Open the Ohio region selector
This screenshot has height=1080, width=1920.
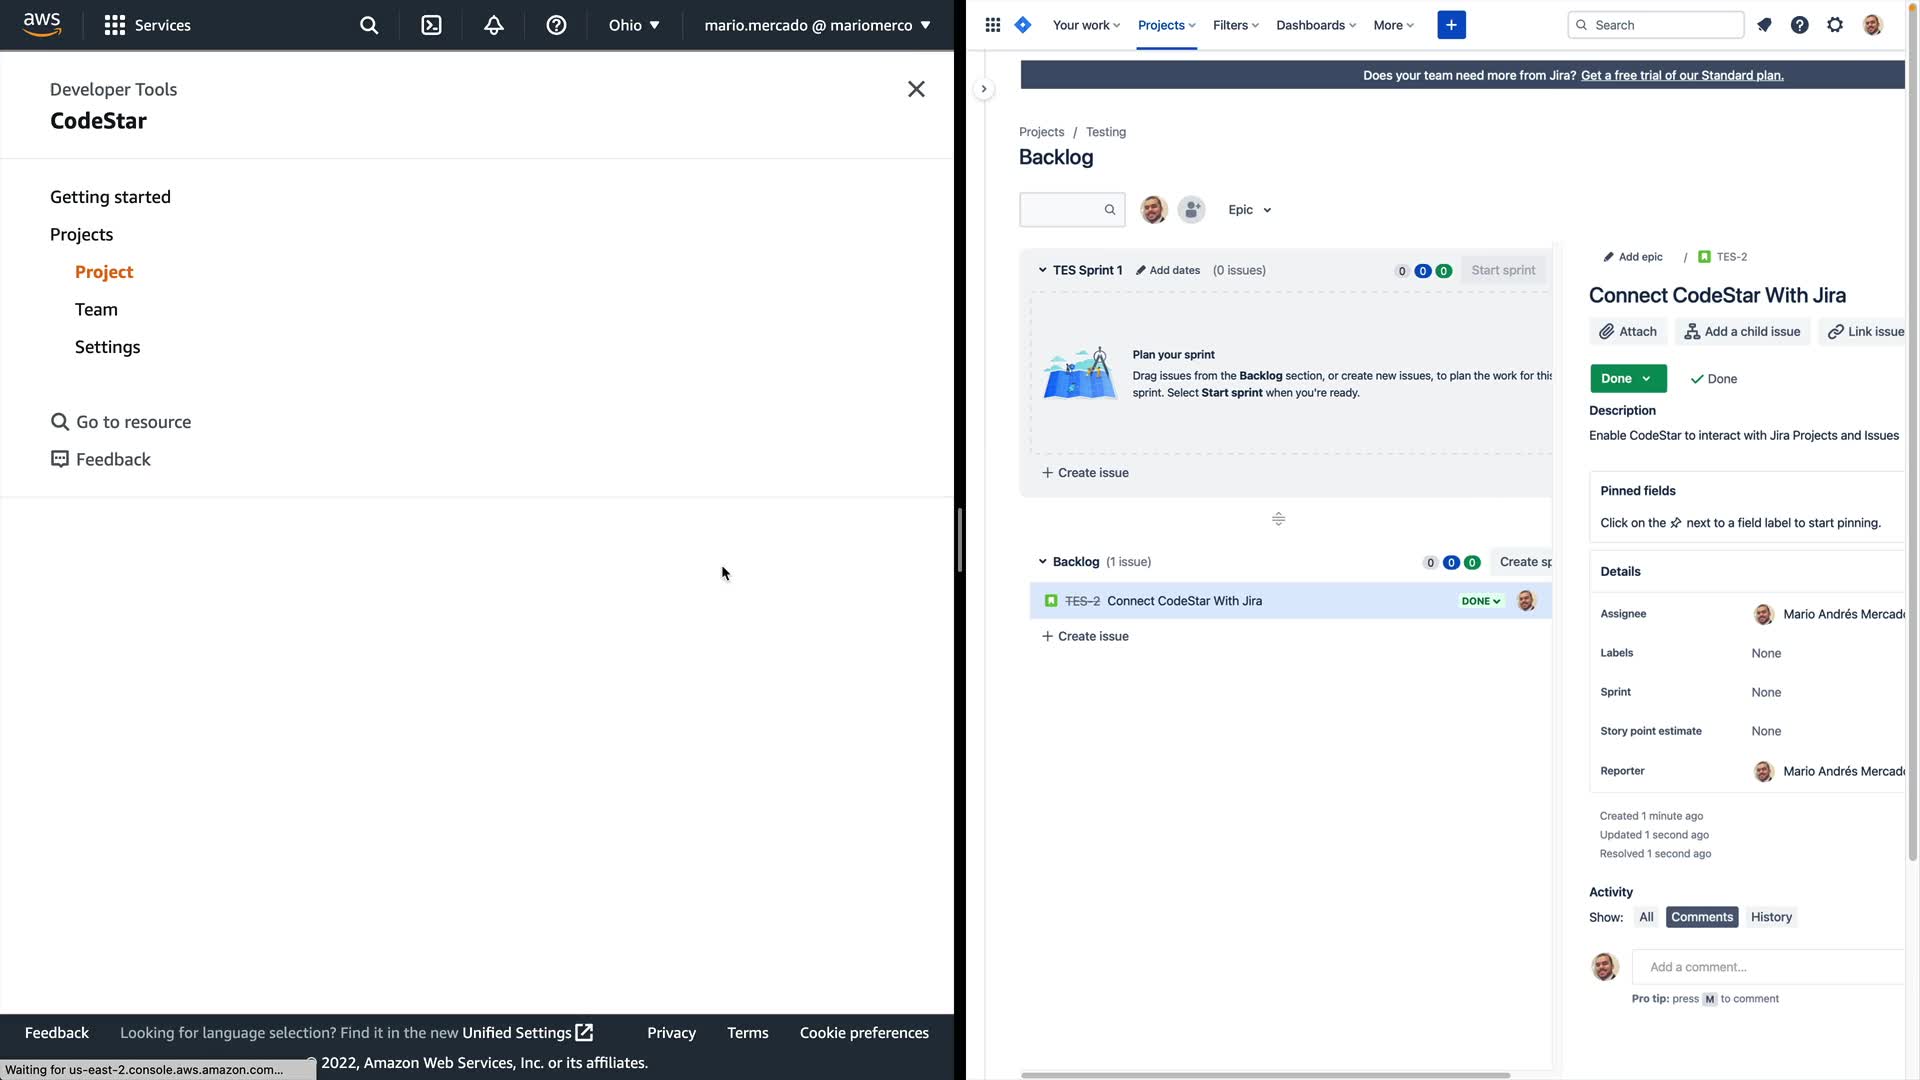pos(634,25)
